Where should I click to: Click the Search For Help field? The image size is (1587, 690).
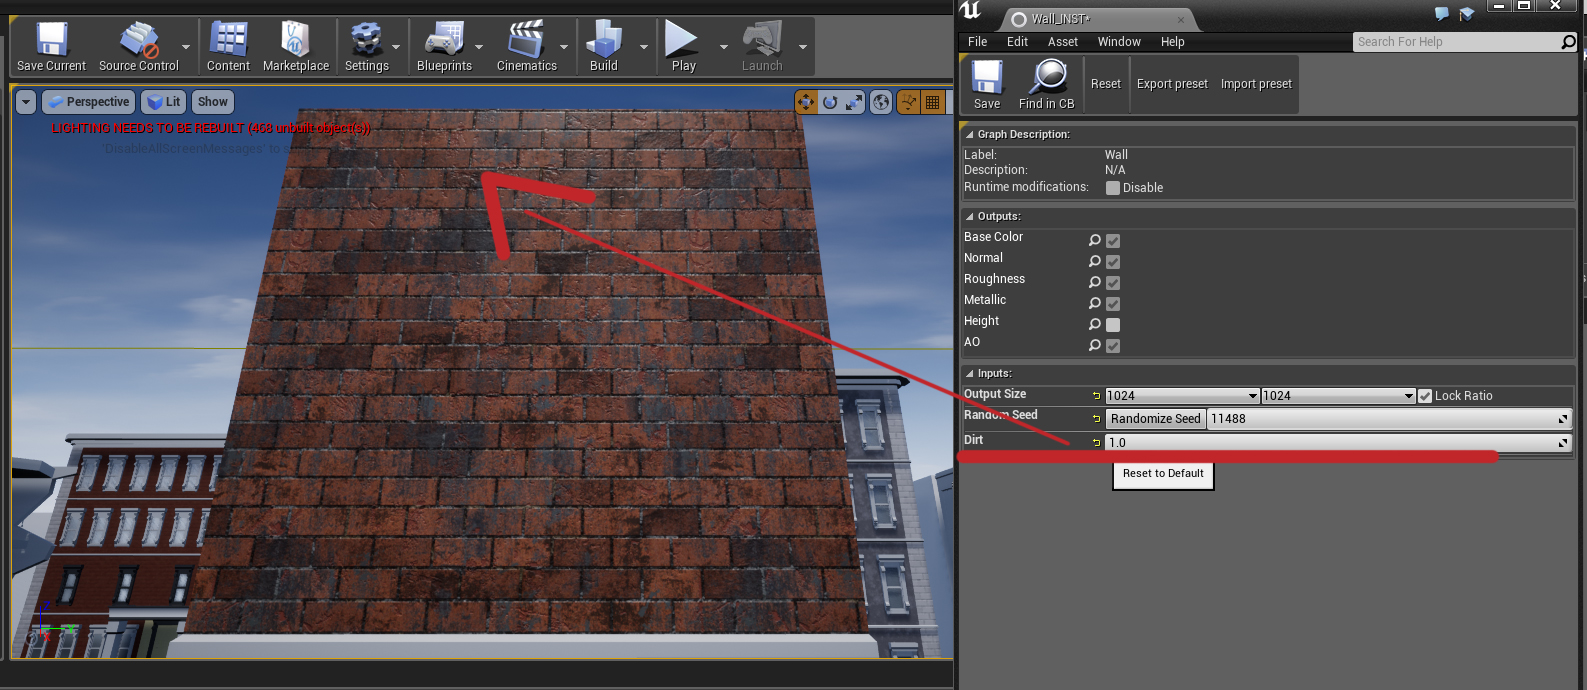[x=1456, y=42]
